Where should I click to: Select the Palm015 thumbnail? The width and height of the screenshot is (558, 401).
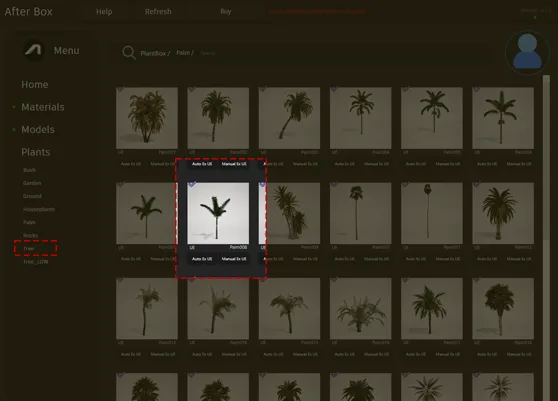289,308
